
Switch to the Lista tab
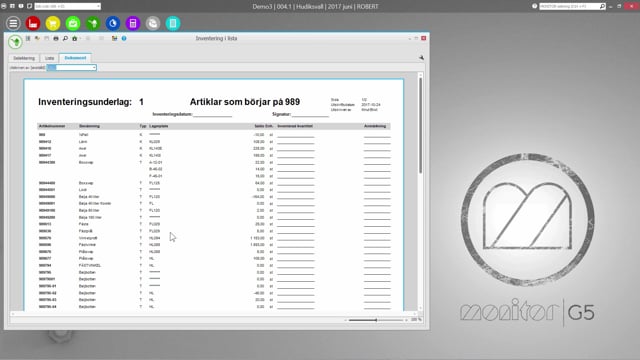click(x=50, y=58)
